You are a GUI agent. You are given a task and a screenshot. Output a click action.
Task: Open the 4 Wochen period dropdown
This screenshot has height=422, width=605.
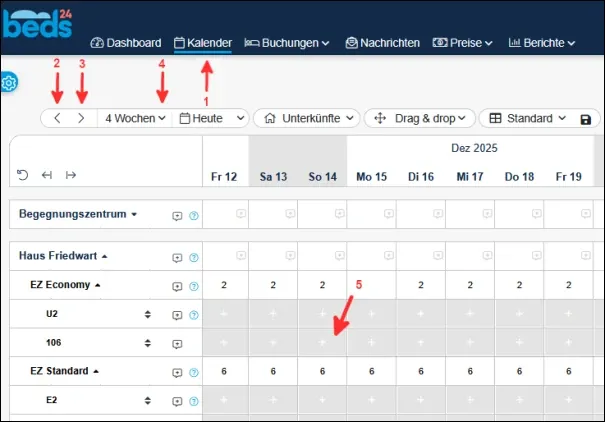coord(135,118)
